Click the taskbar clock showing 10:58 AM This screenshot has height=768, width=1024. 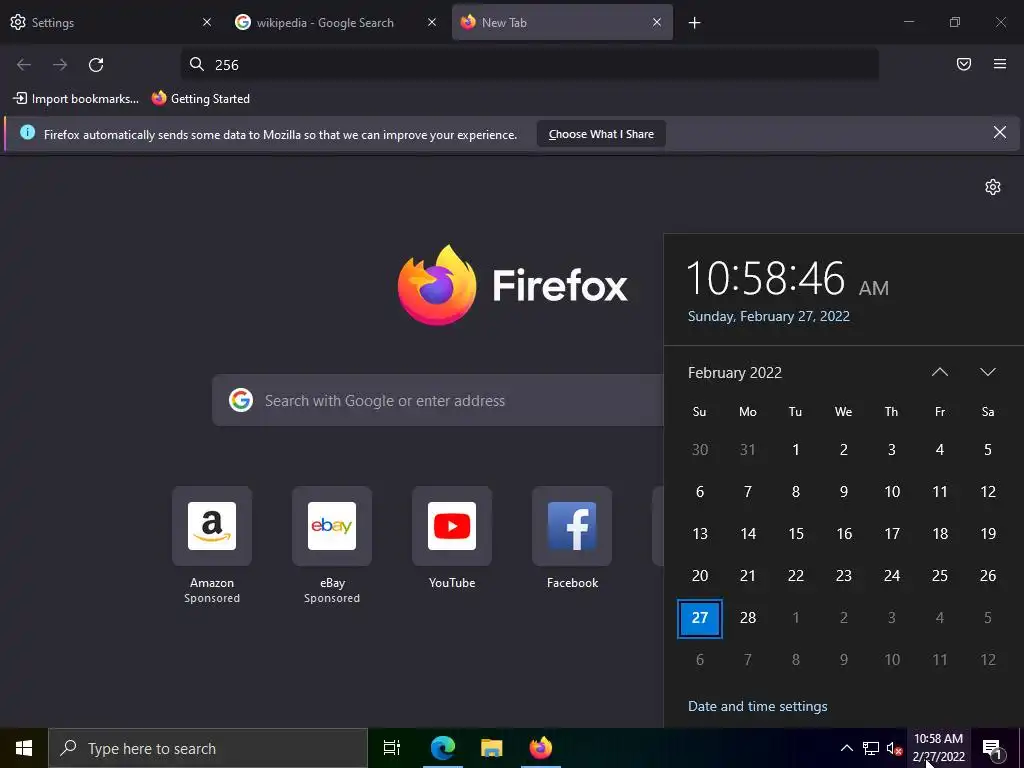click(x=938, y=748)
